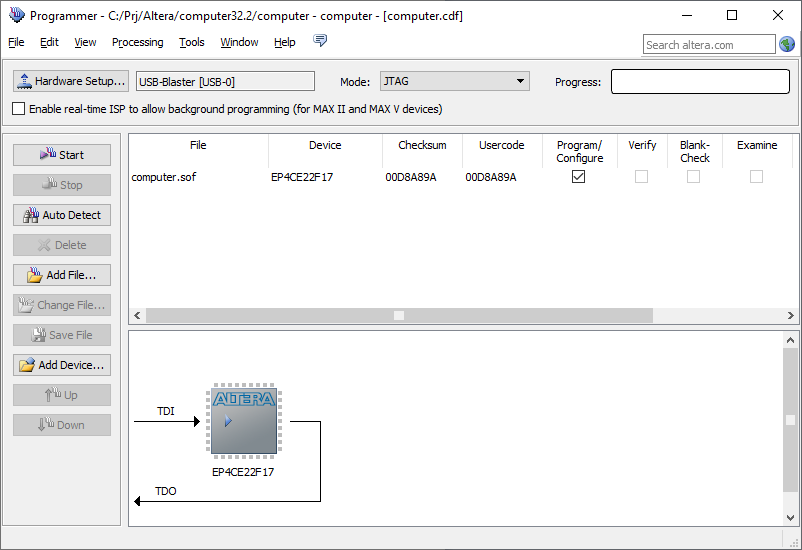Open the Processing menu
This screenshot has height=550, width=802.
pyautogui.click(x=138, y=42)
